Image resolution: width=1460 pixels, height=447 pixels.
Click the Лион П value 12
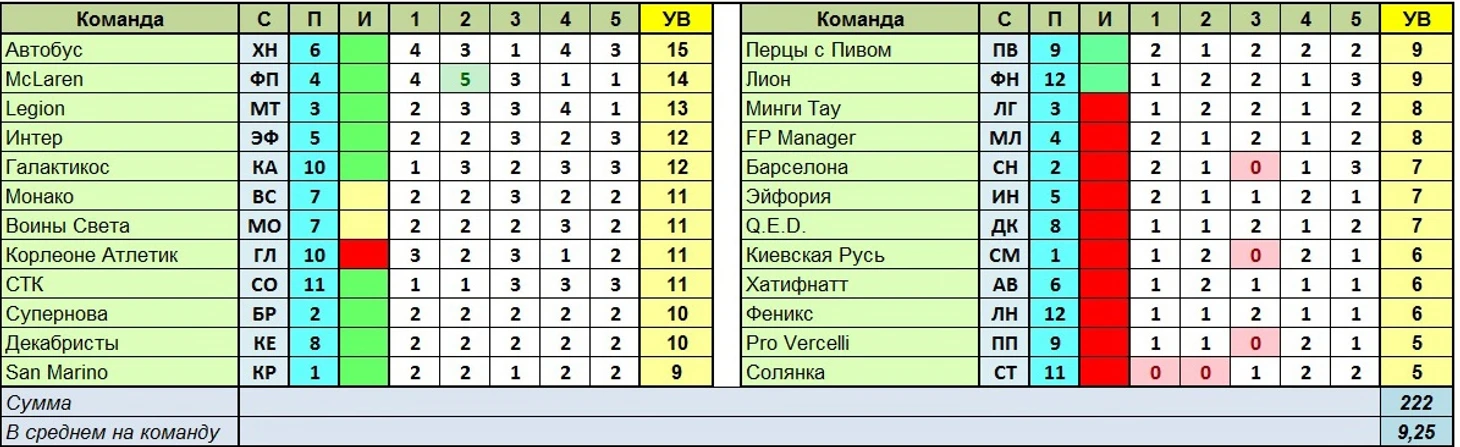(1054, 79)
